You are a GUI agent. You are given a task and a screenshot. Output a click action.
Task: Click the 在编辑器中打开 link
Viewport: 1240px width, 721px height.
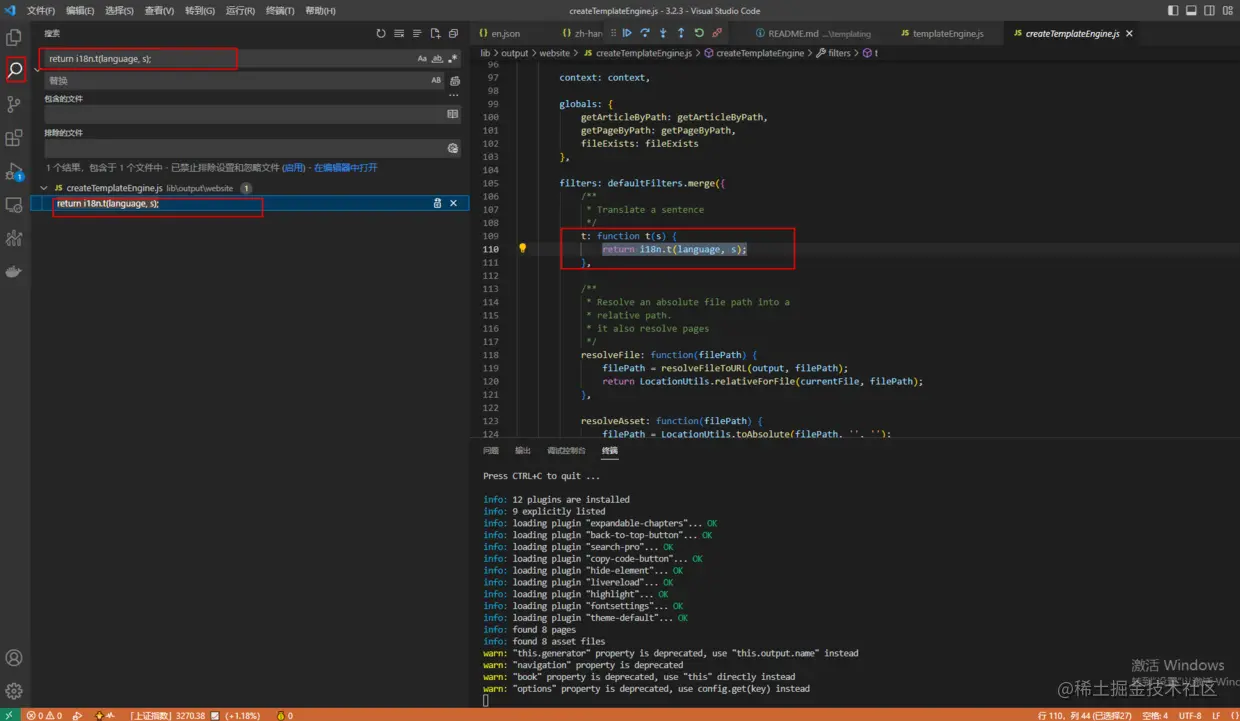click(346, 168)
